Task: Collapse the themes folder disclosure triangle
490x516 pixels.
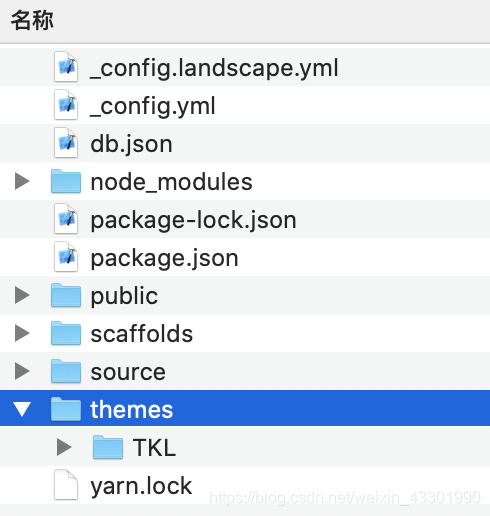Action: tap(22, 409)
